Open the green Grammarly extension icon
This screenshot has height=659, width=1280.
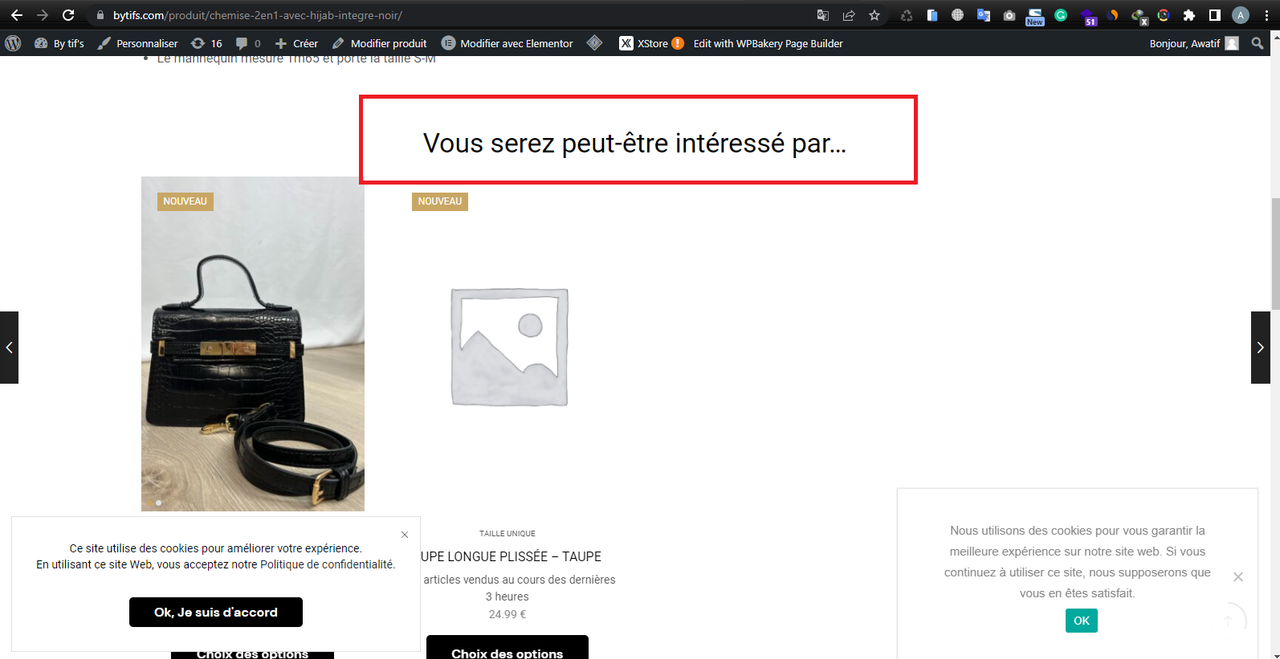coord(1061,15)
